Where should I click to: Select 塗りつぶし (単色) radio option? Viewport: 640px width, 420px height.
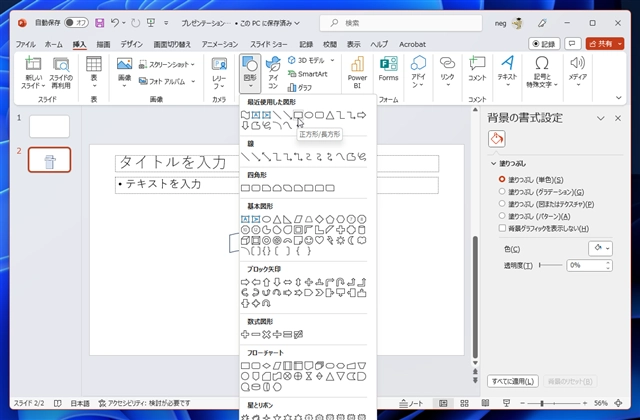click(502, 179)
